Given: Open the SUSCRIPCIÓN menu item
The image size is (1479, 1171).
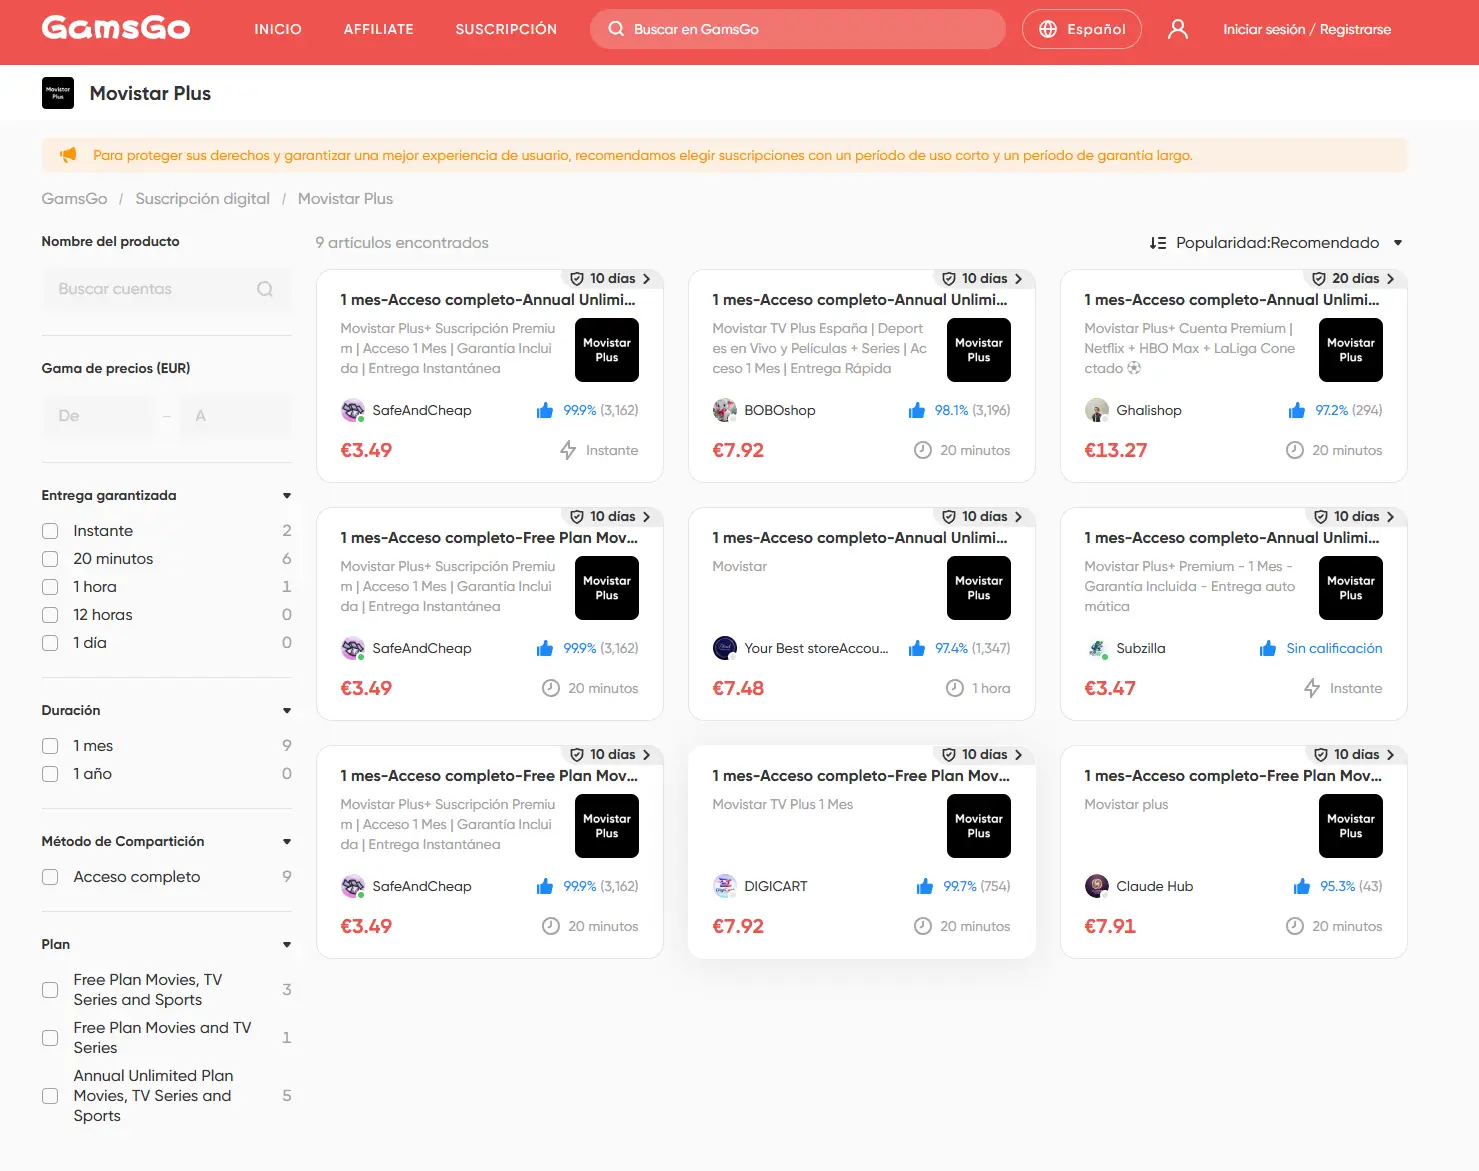Looking at the screenshot, I should [x=506, y=29].
